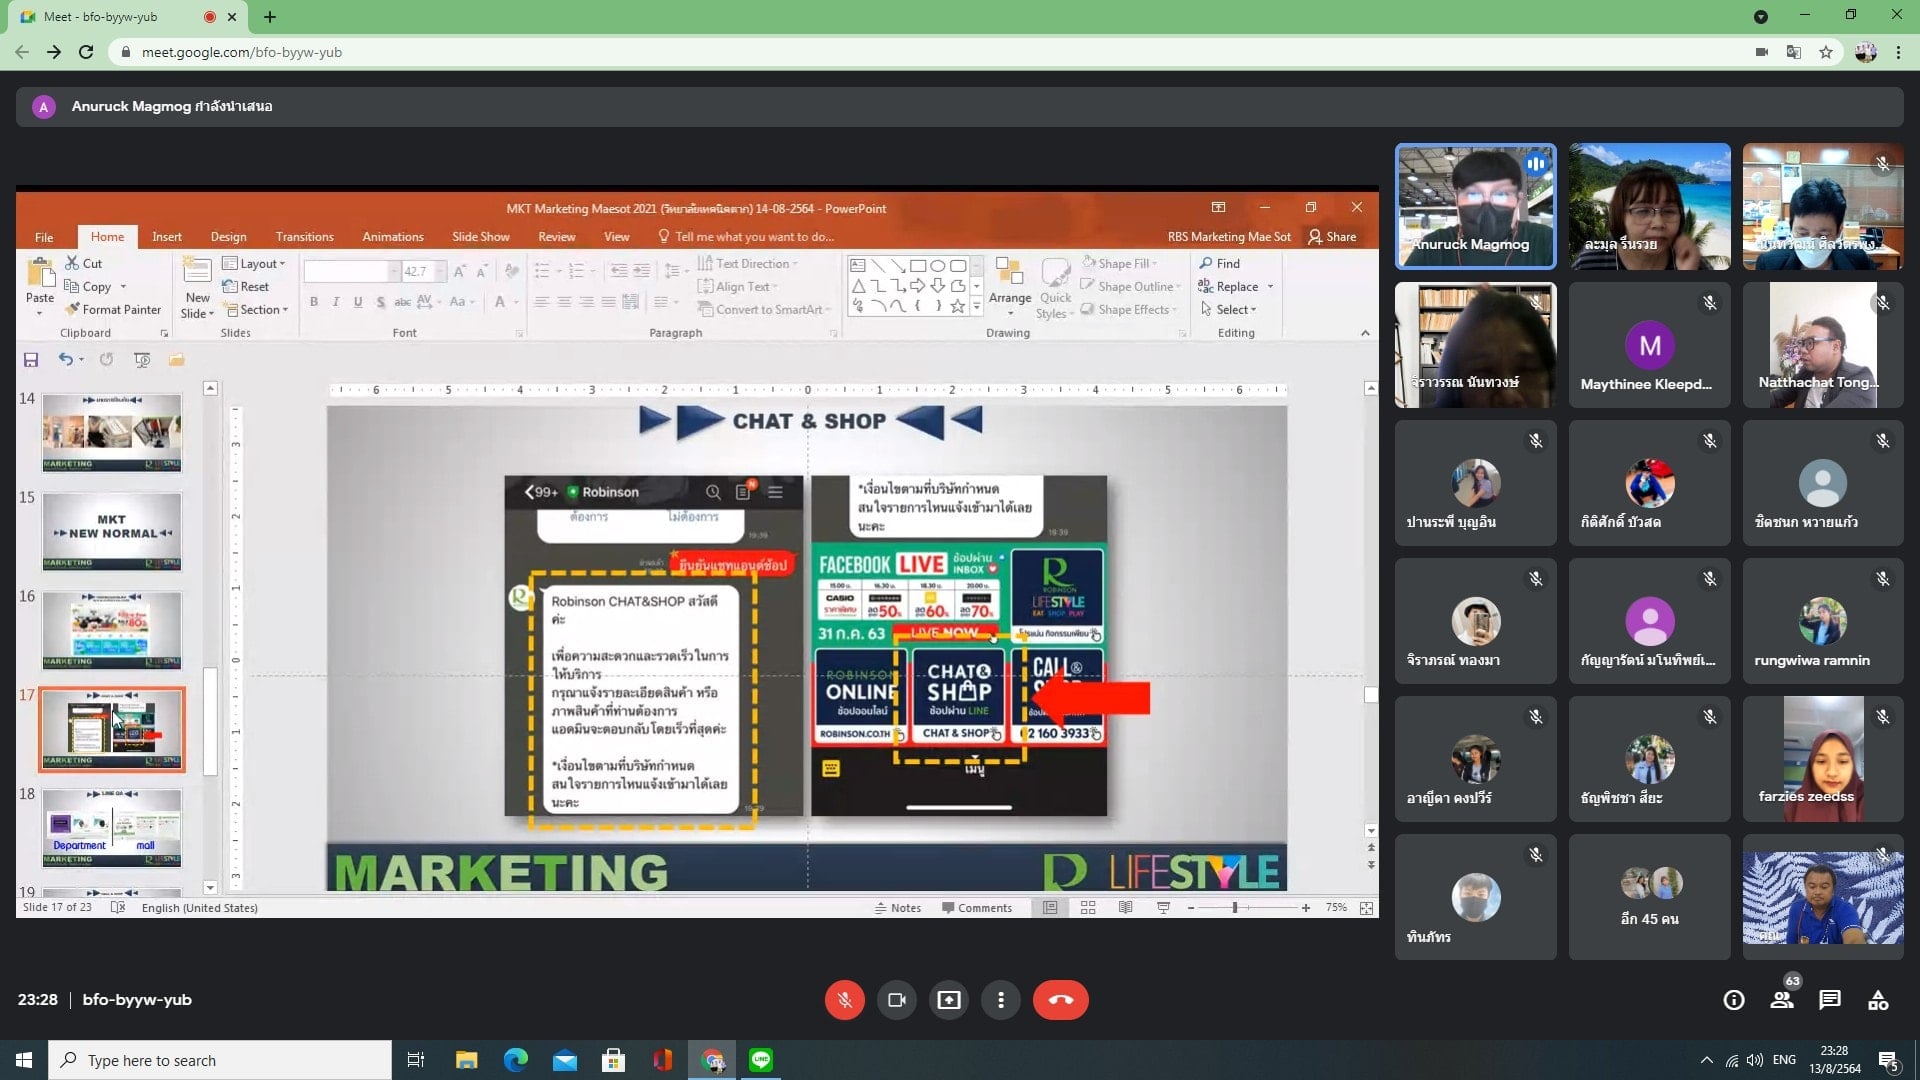Image resolution: width=1920 pixels, height=1080 pixels.
Task: Switch to the Insert ribbon tab
Action: point(167,237)
